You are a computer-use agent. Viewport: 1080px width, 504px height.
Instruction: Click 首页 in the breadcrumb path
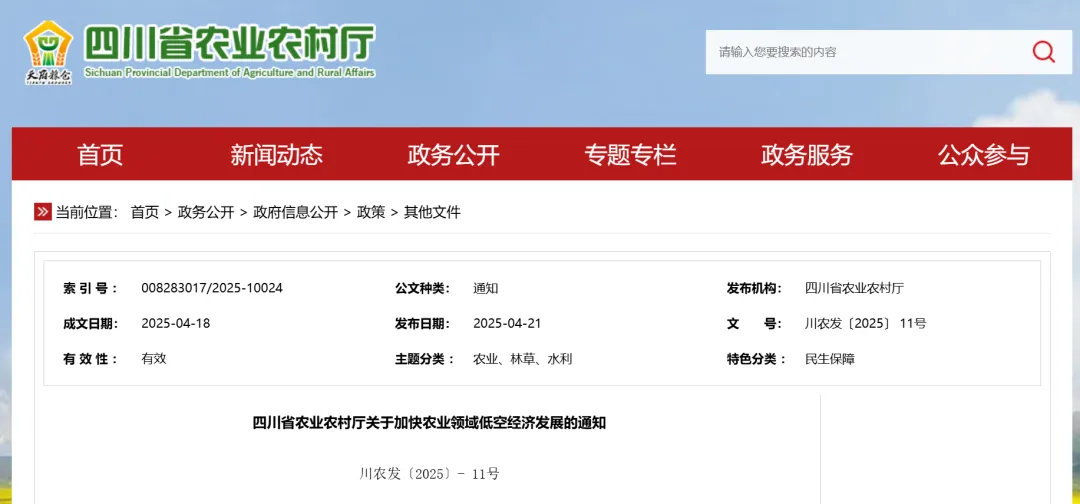(145, 212)
